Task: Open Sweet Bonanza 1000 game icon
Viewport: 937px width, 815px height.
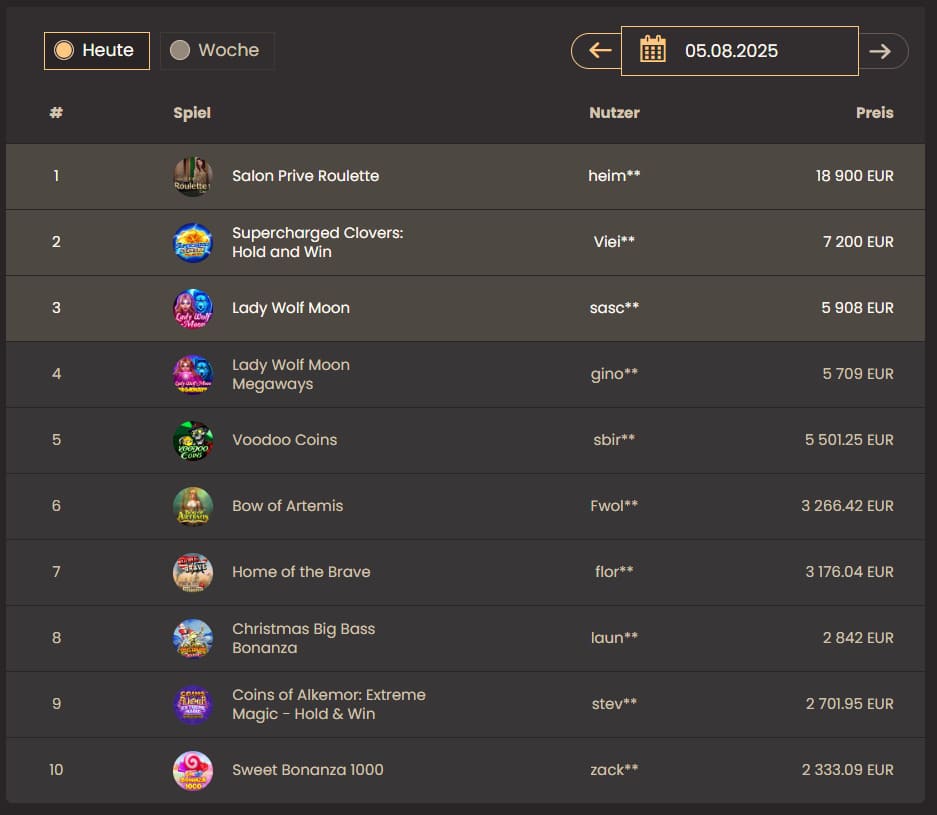Action: tap(192, 770)
